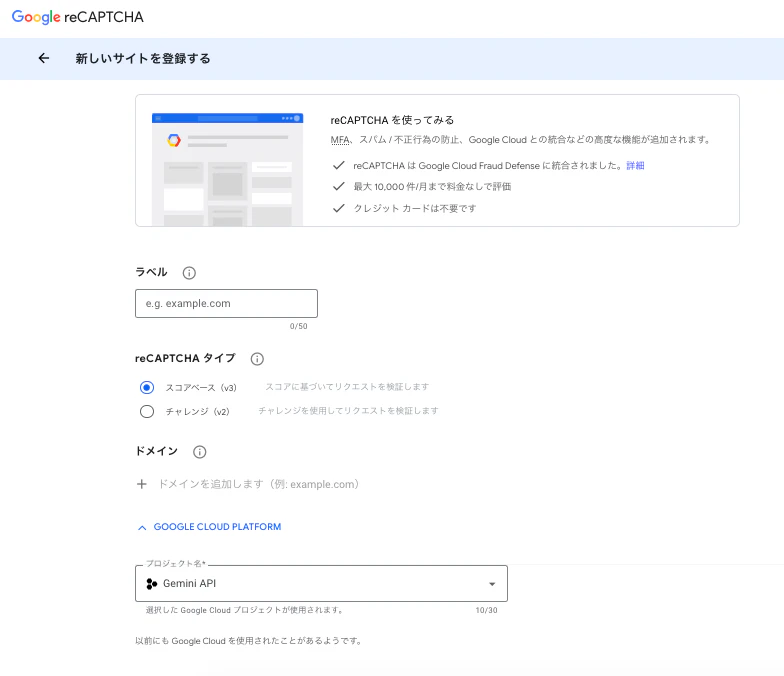The image size is (784, 676).
Task: Click checkmark beside Fraud Defense statement
Action: [338, 165]
